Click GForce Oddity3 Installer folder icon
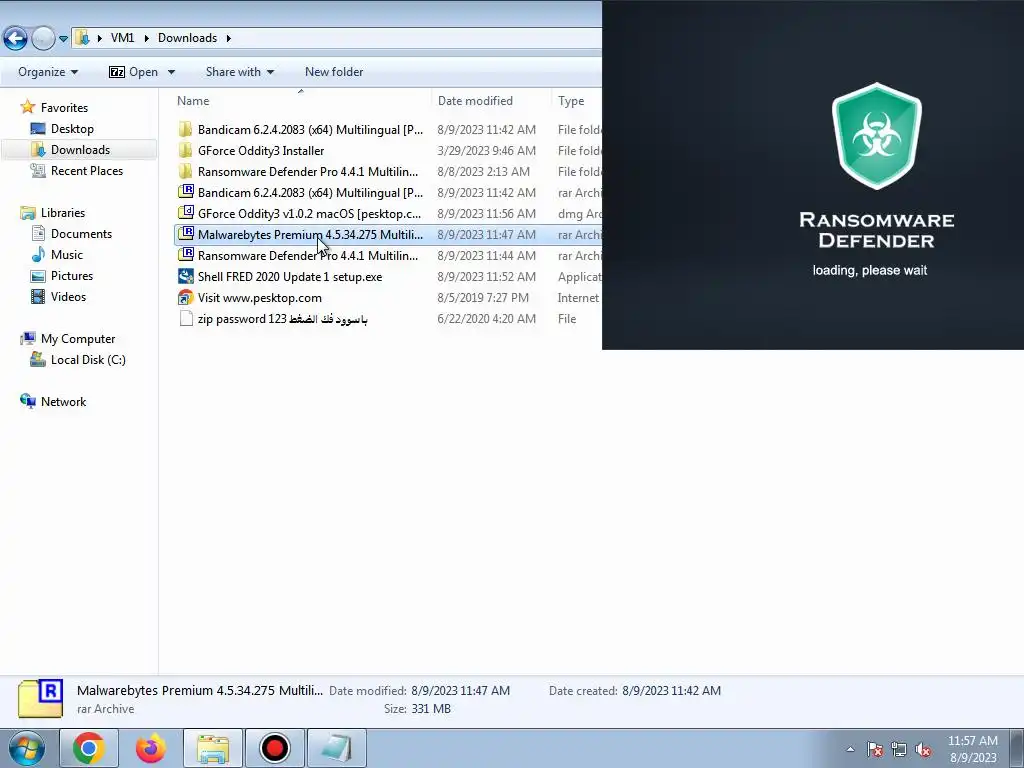1024x768 pixels. 185,150
